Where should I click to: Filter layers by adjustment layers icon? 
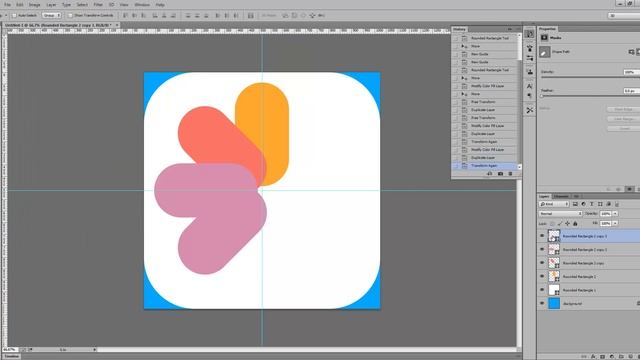click(583, 204)
